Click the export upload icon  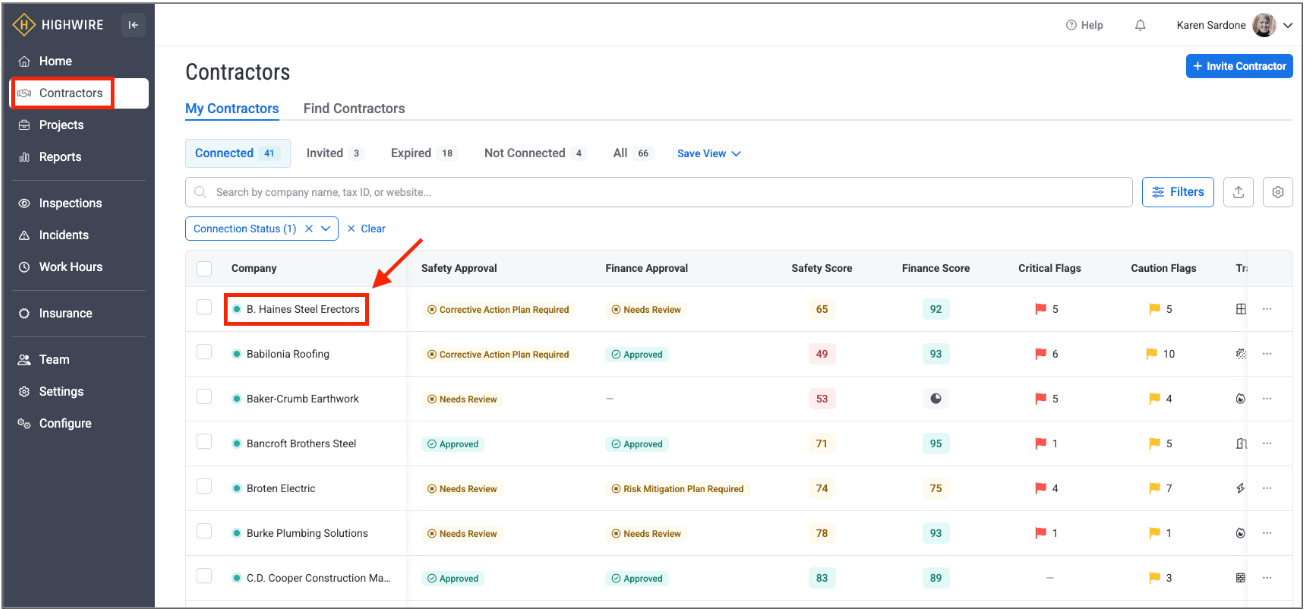1238,192
